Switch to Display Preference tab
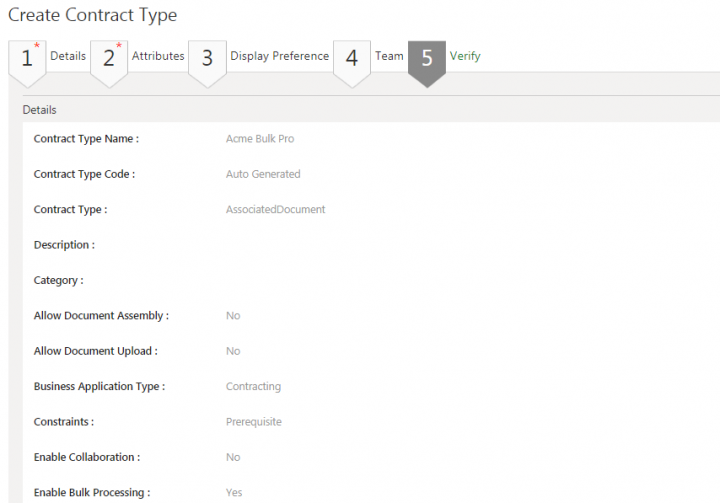The width and height of the screenshot is (720, 503). (x=280, y=56)
